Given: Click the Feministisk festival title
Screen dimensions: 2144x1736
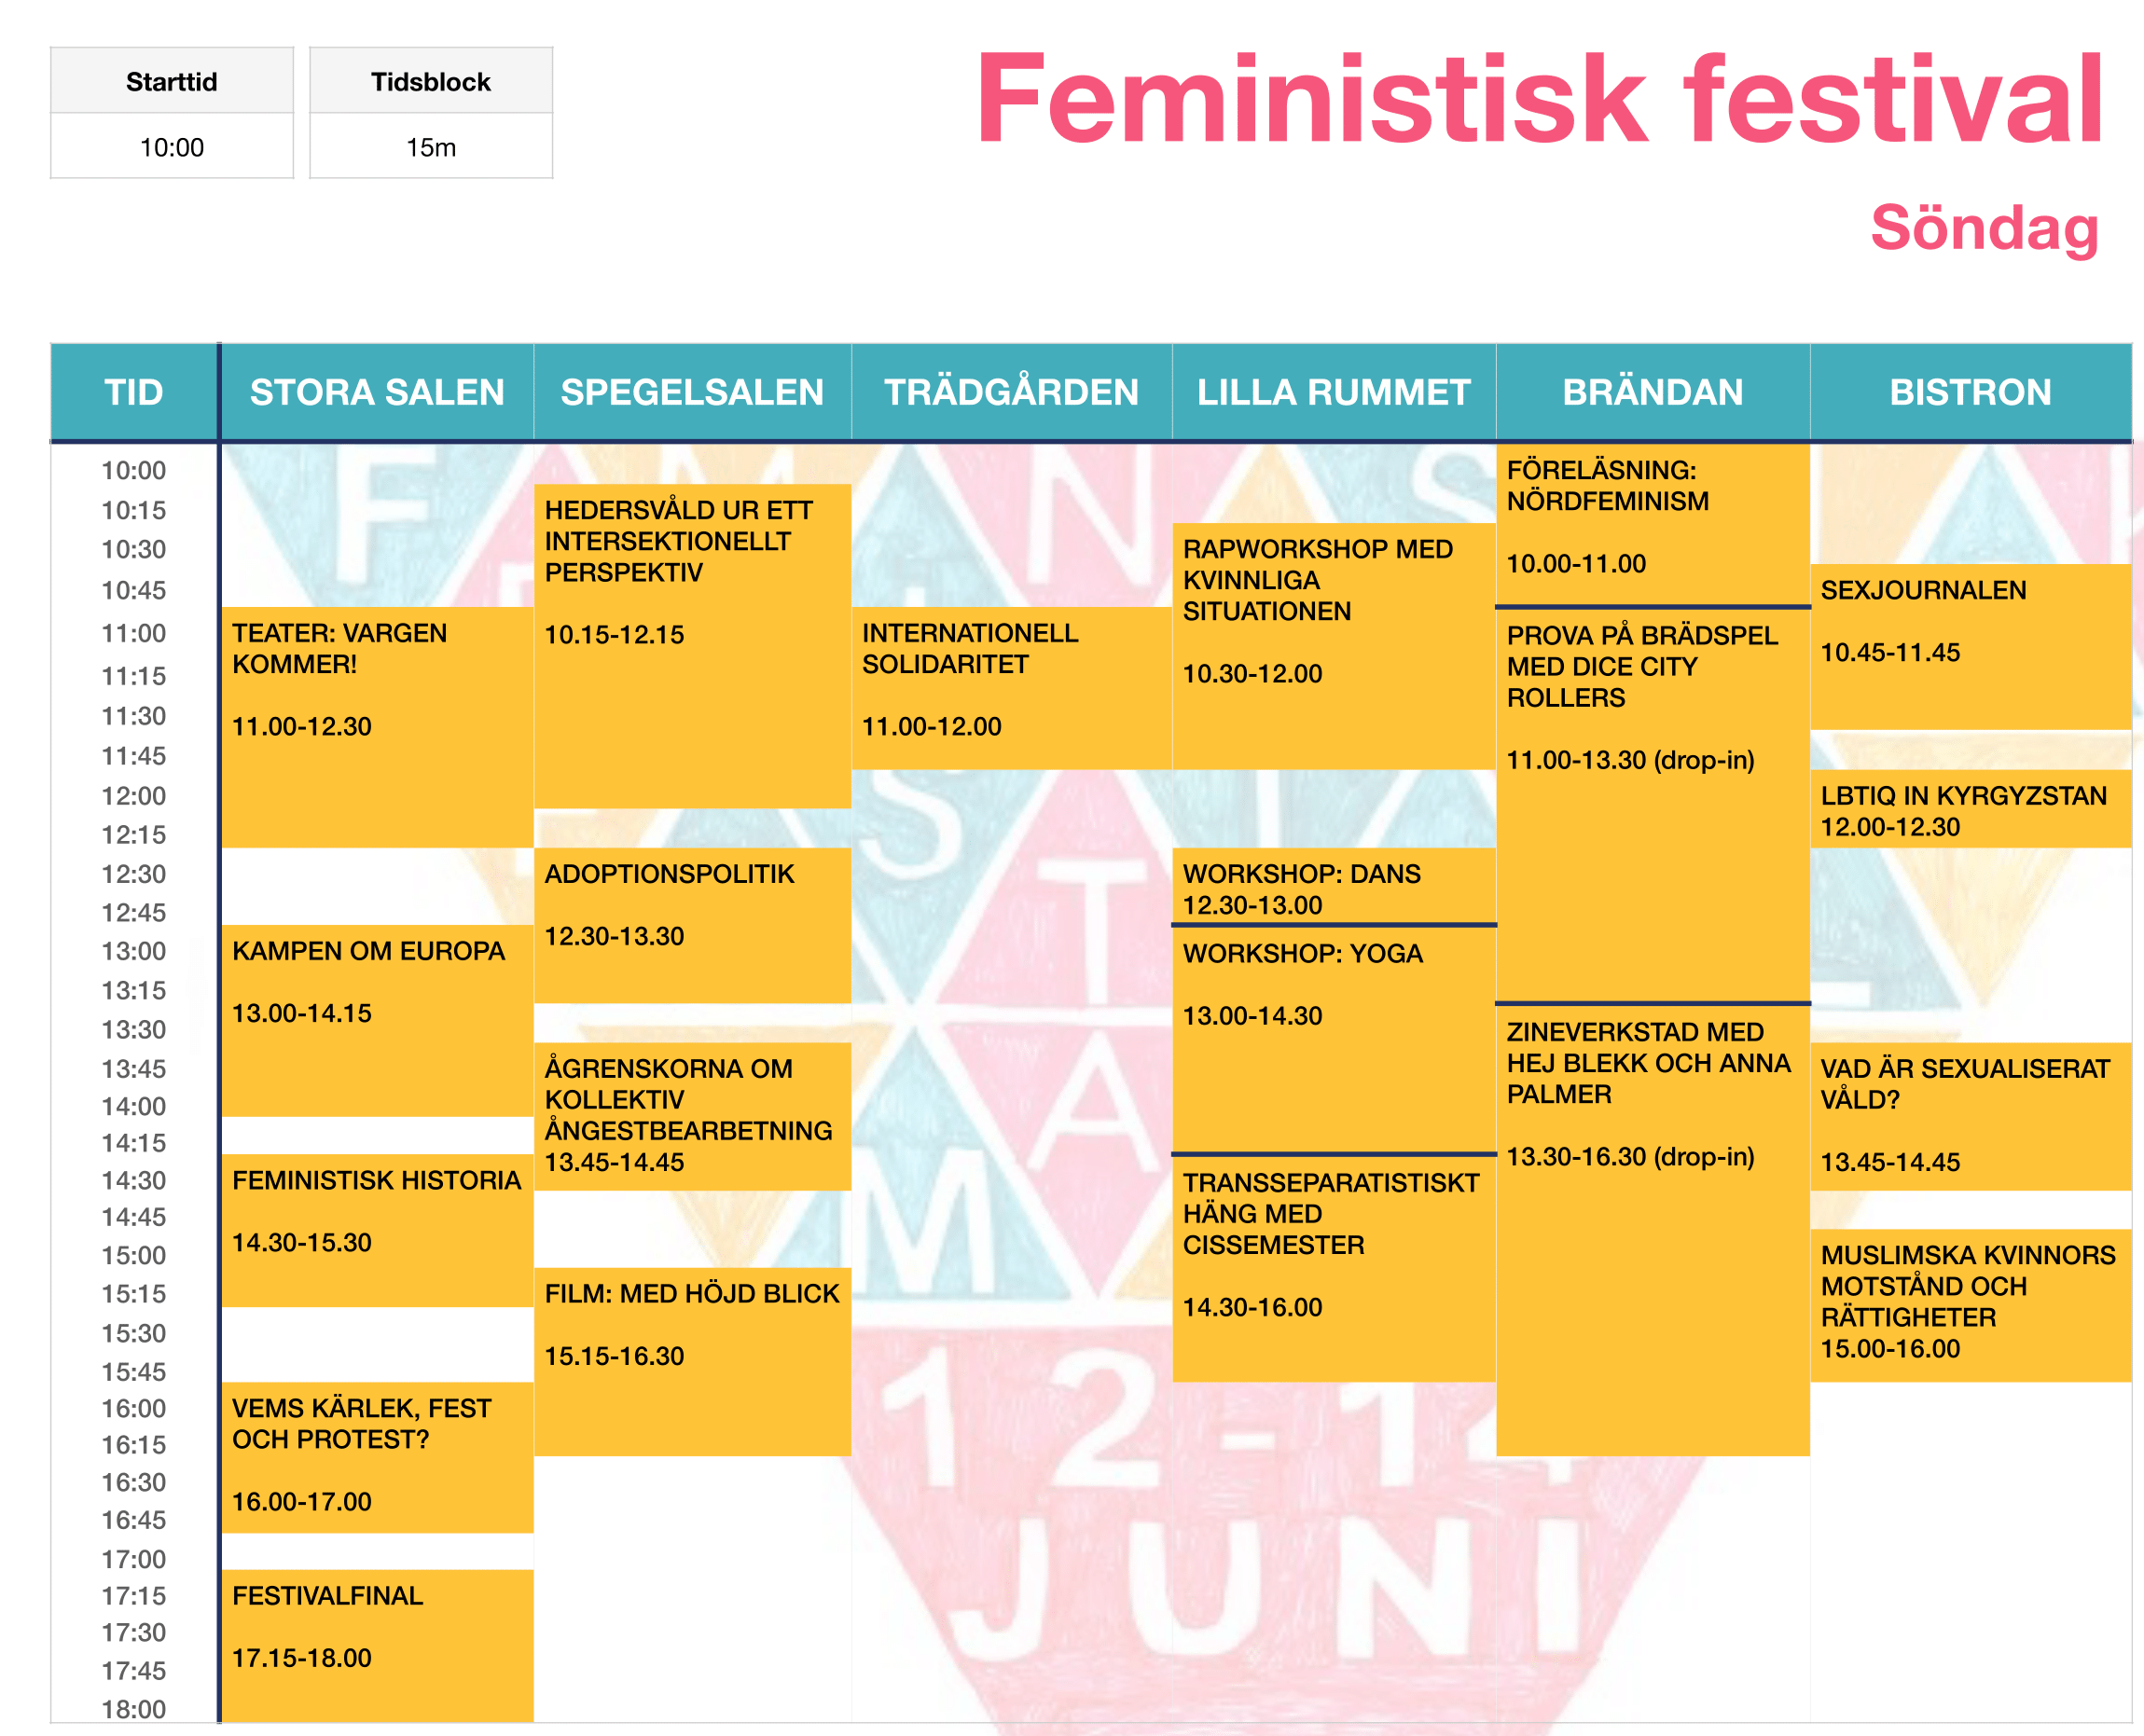Looking at the screenshot, I should (1539, 100).
